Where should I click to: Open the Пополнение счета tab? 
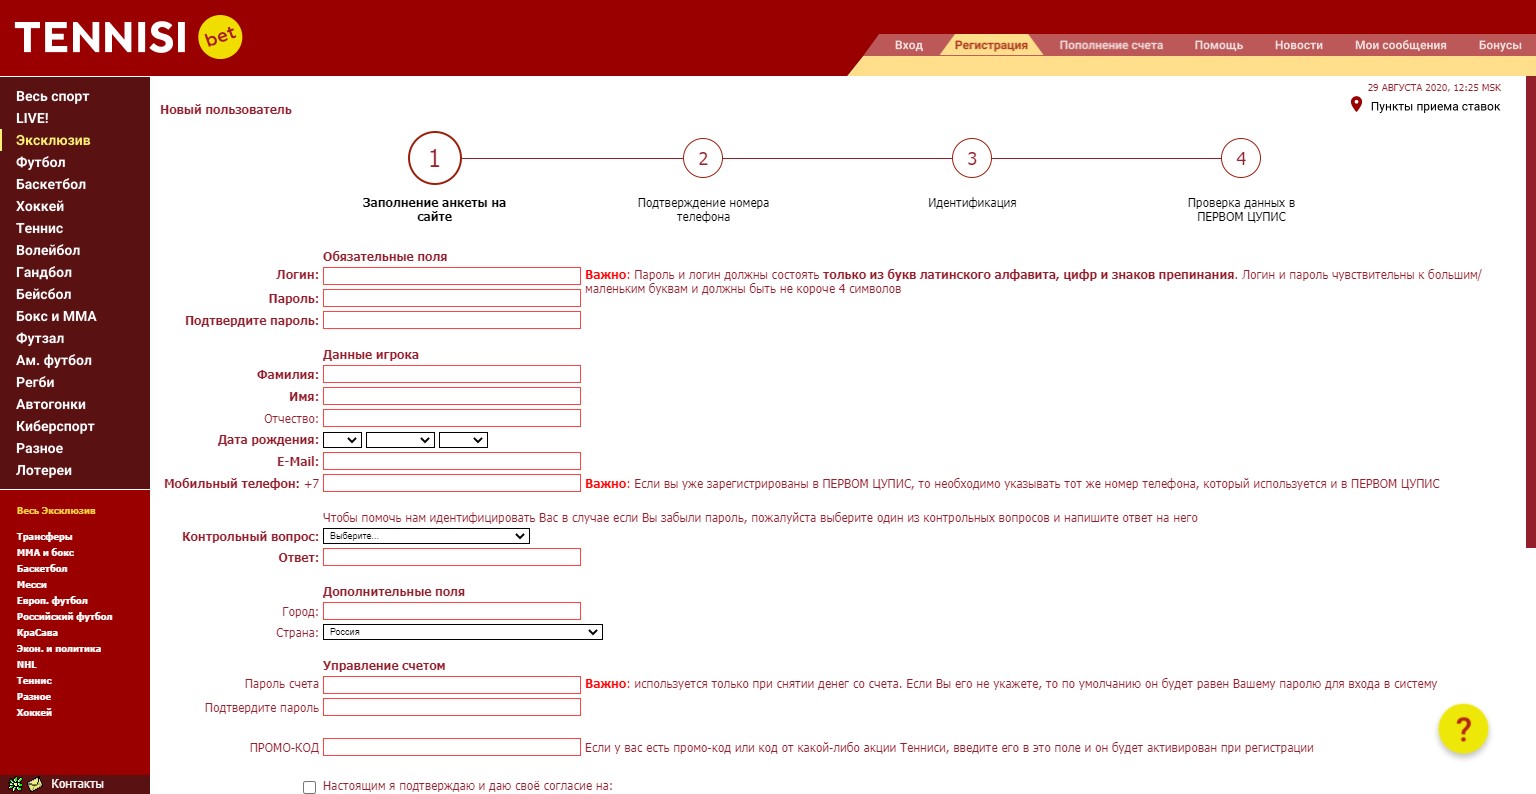pyautogui.click(x=1111, y=45)
